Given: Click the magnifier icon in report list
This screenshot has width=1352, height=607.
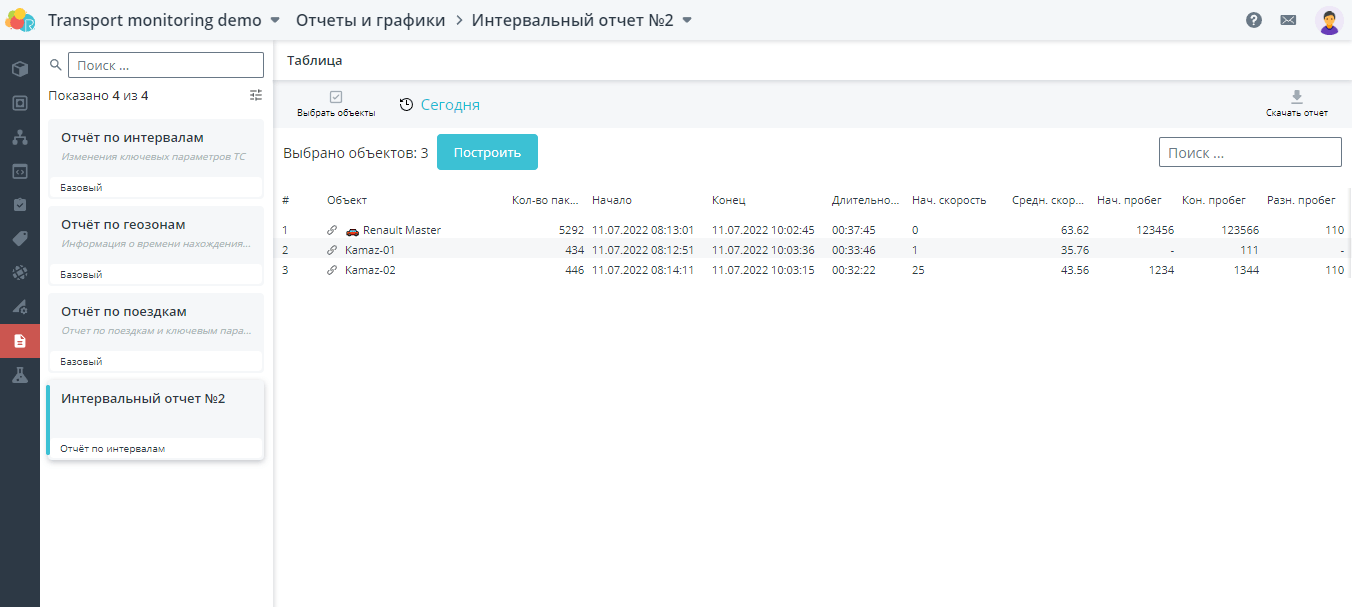Looking at the screenshot, I should click(x=56, y=65).
